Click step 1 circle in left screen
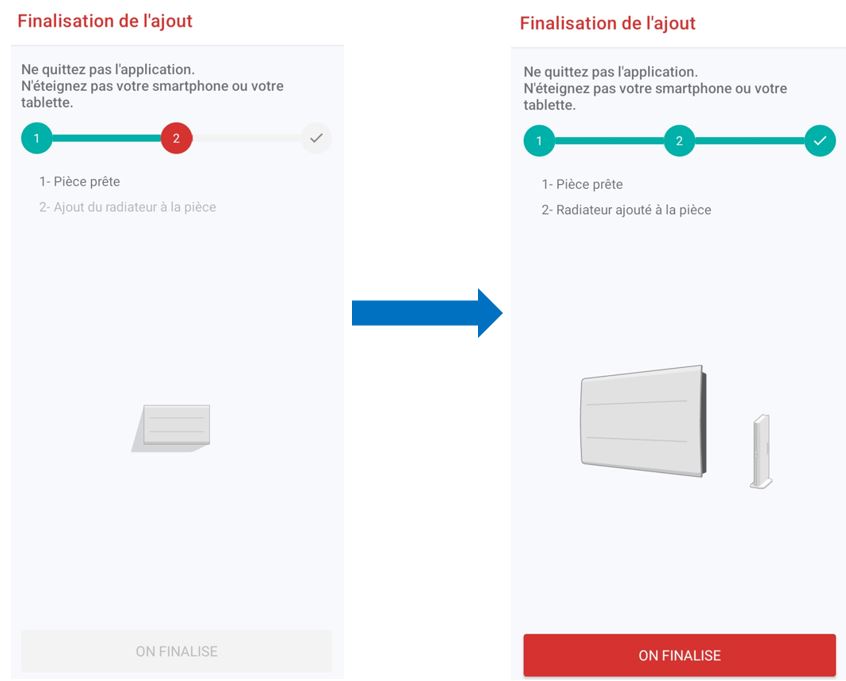The image size is (846, 681). pos(37,138)
